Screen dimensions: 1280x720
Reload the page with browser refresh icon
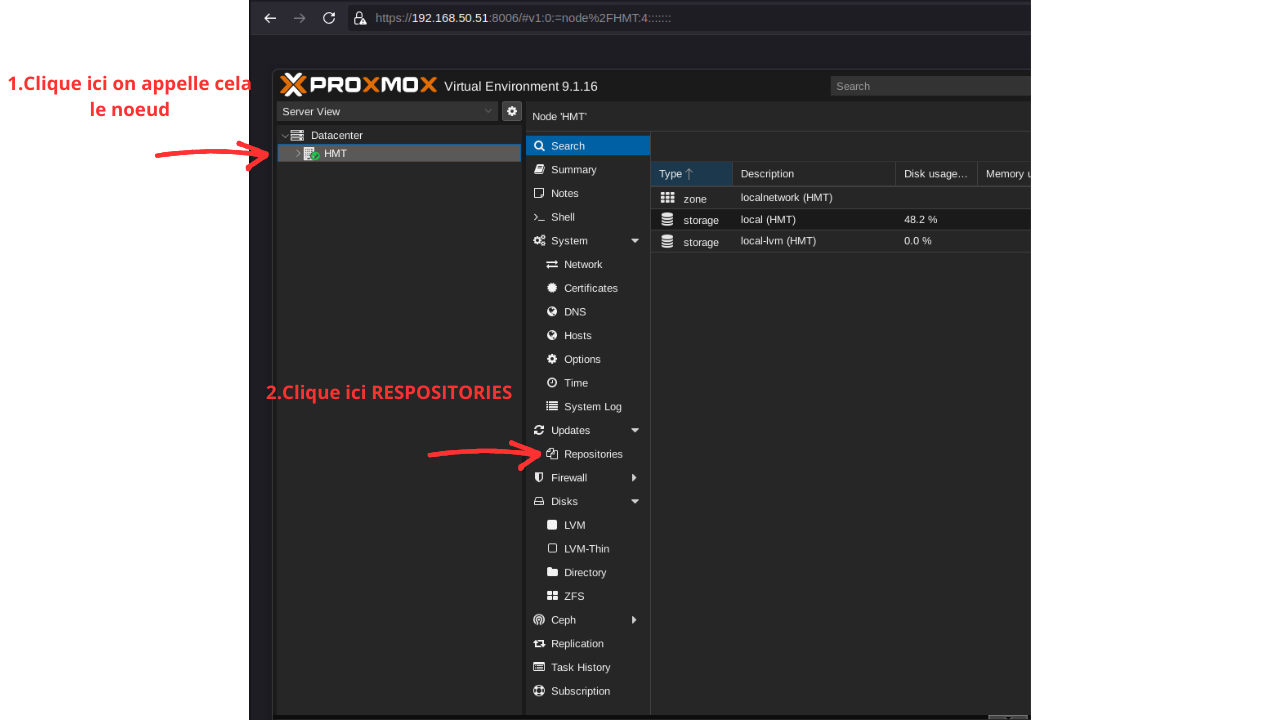329,18
